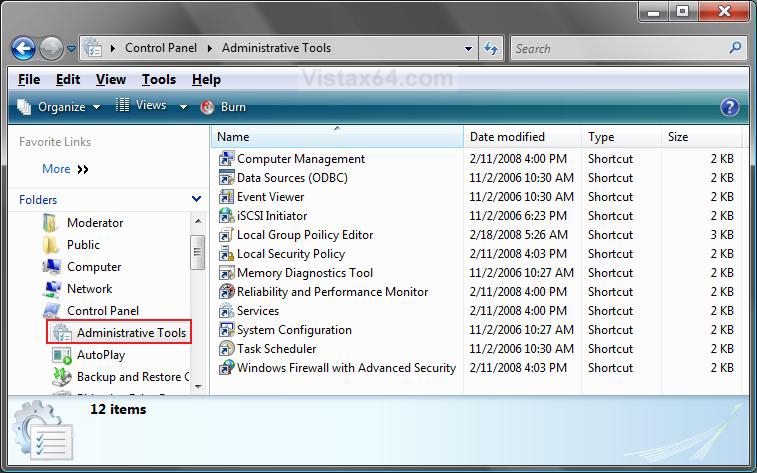The image size is (757, 473).
Task: Select the Services gear icon
Action: pyautogui.click(x=227, y=311)
